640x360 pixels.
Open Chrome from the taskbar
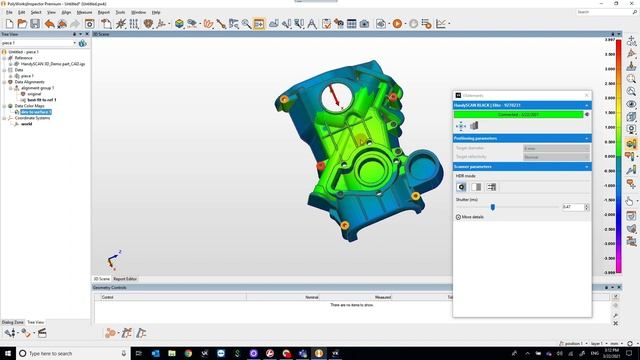(188, 353)
